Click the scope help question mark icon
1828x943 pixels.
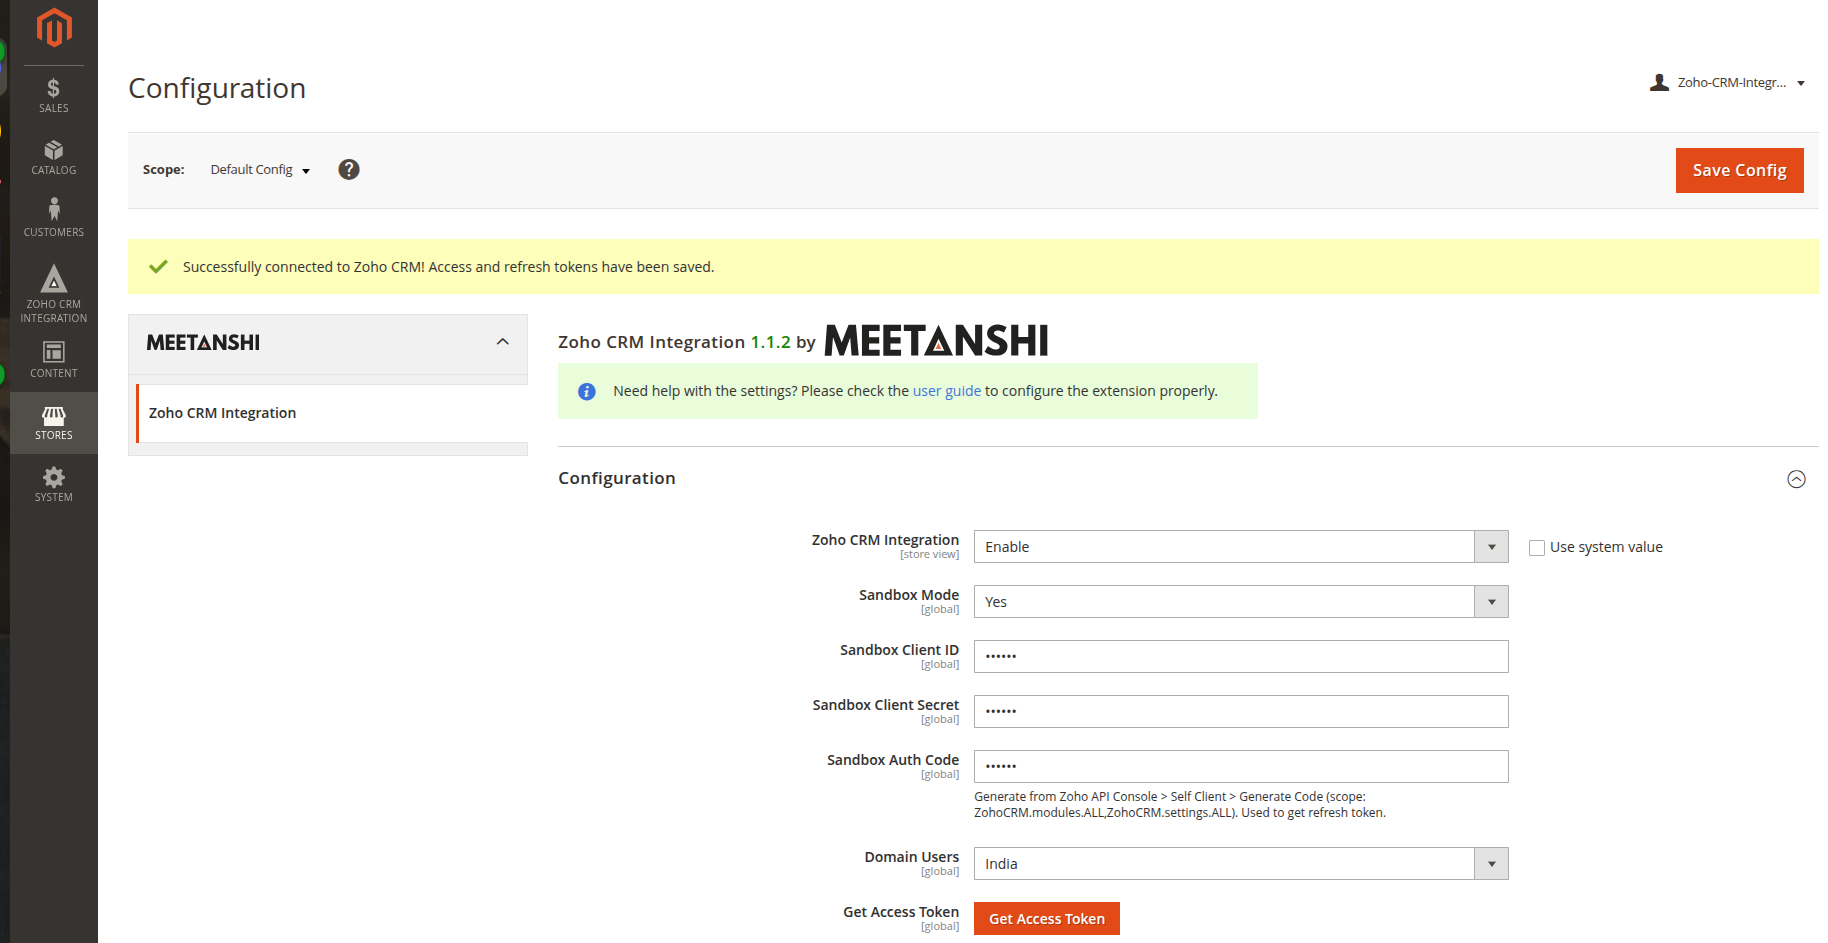click(349, 169)
